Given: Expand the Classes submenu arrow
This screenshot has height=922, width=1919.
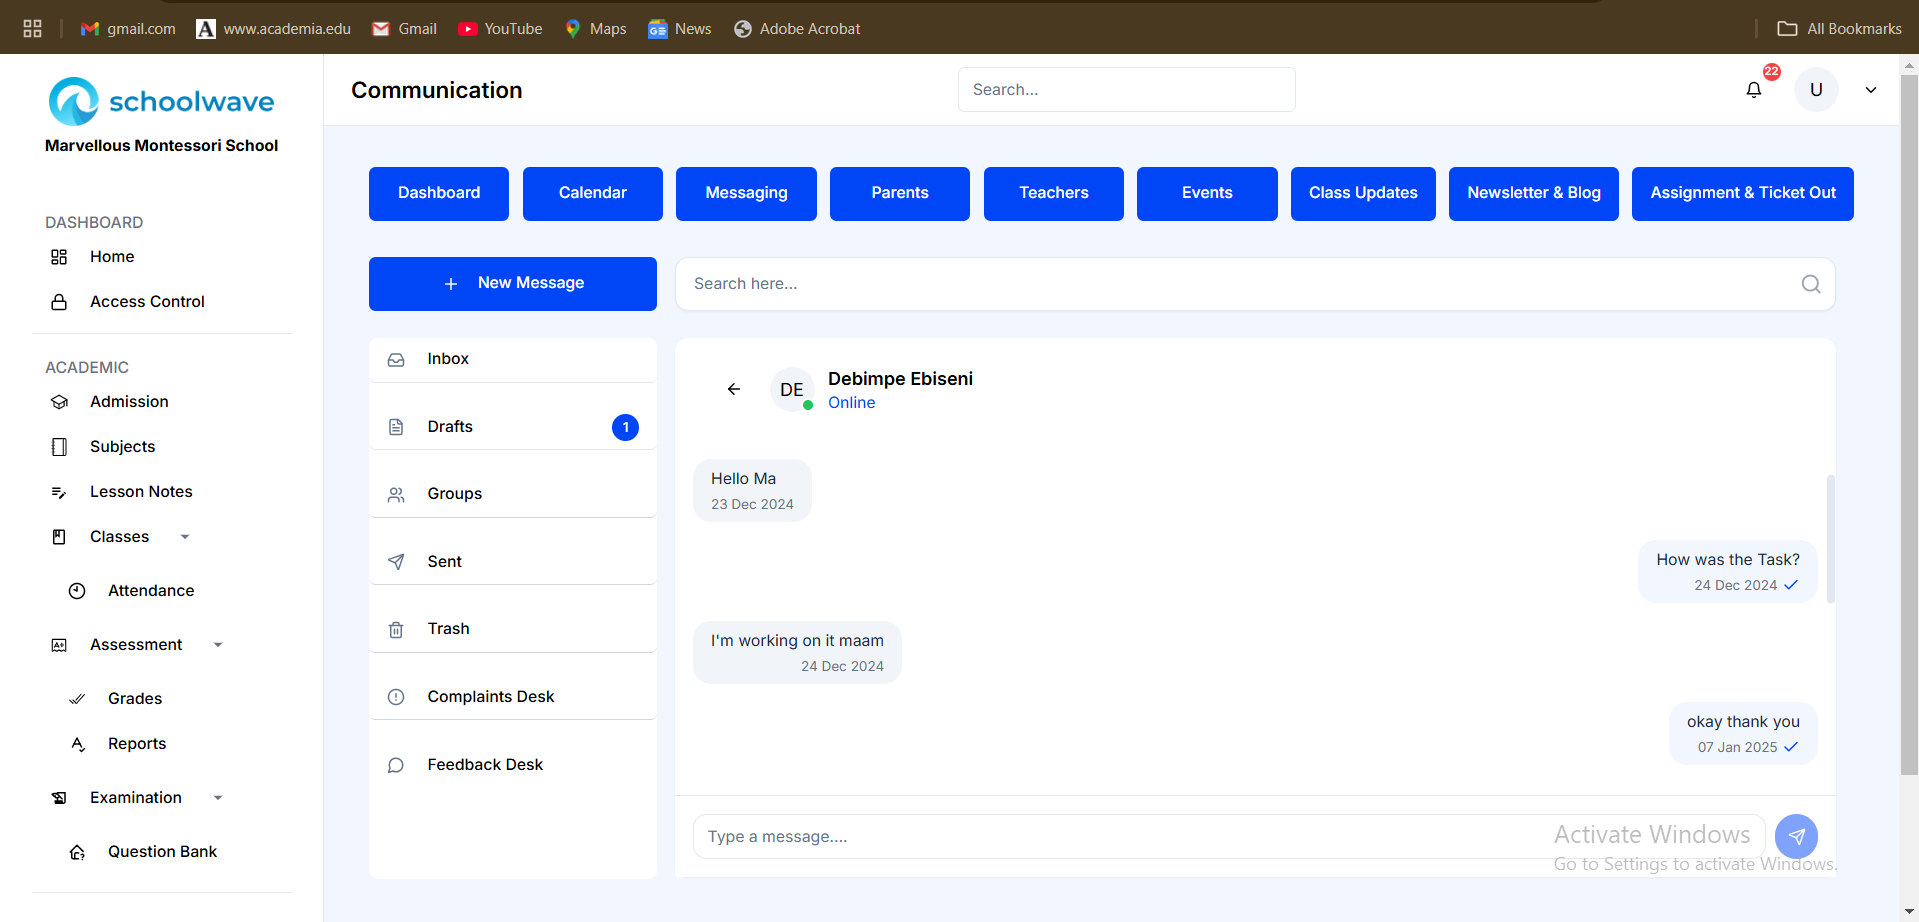Looking at the screenshot, I should (x=185, y=537).
